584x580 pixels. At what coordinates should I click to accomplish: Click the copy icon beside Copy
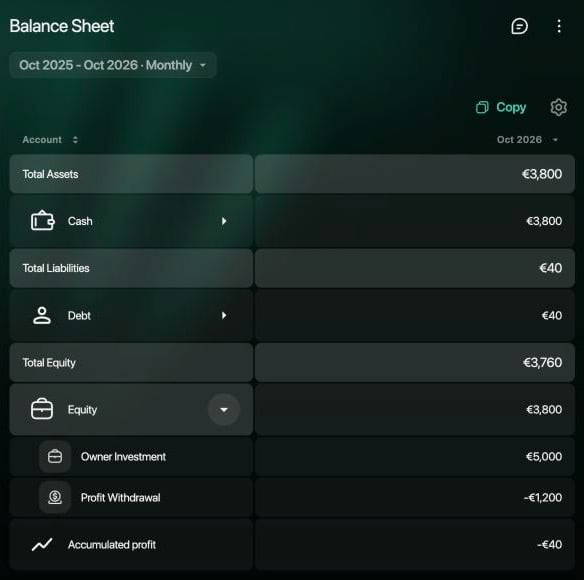(x=482, y=107)
